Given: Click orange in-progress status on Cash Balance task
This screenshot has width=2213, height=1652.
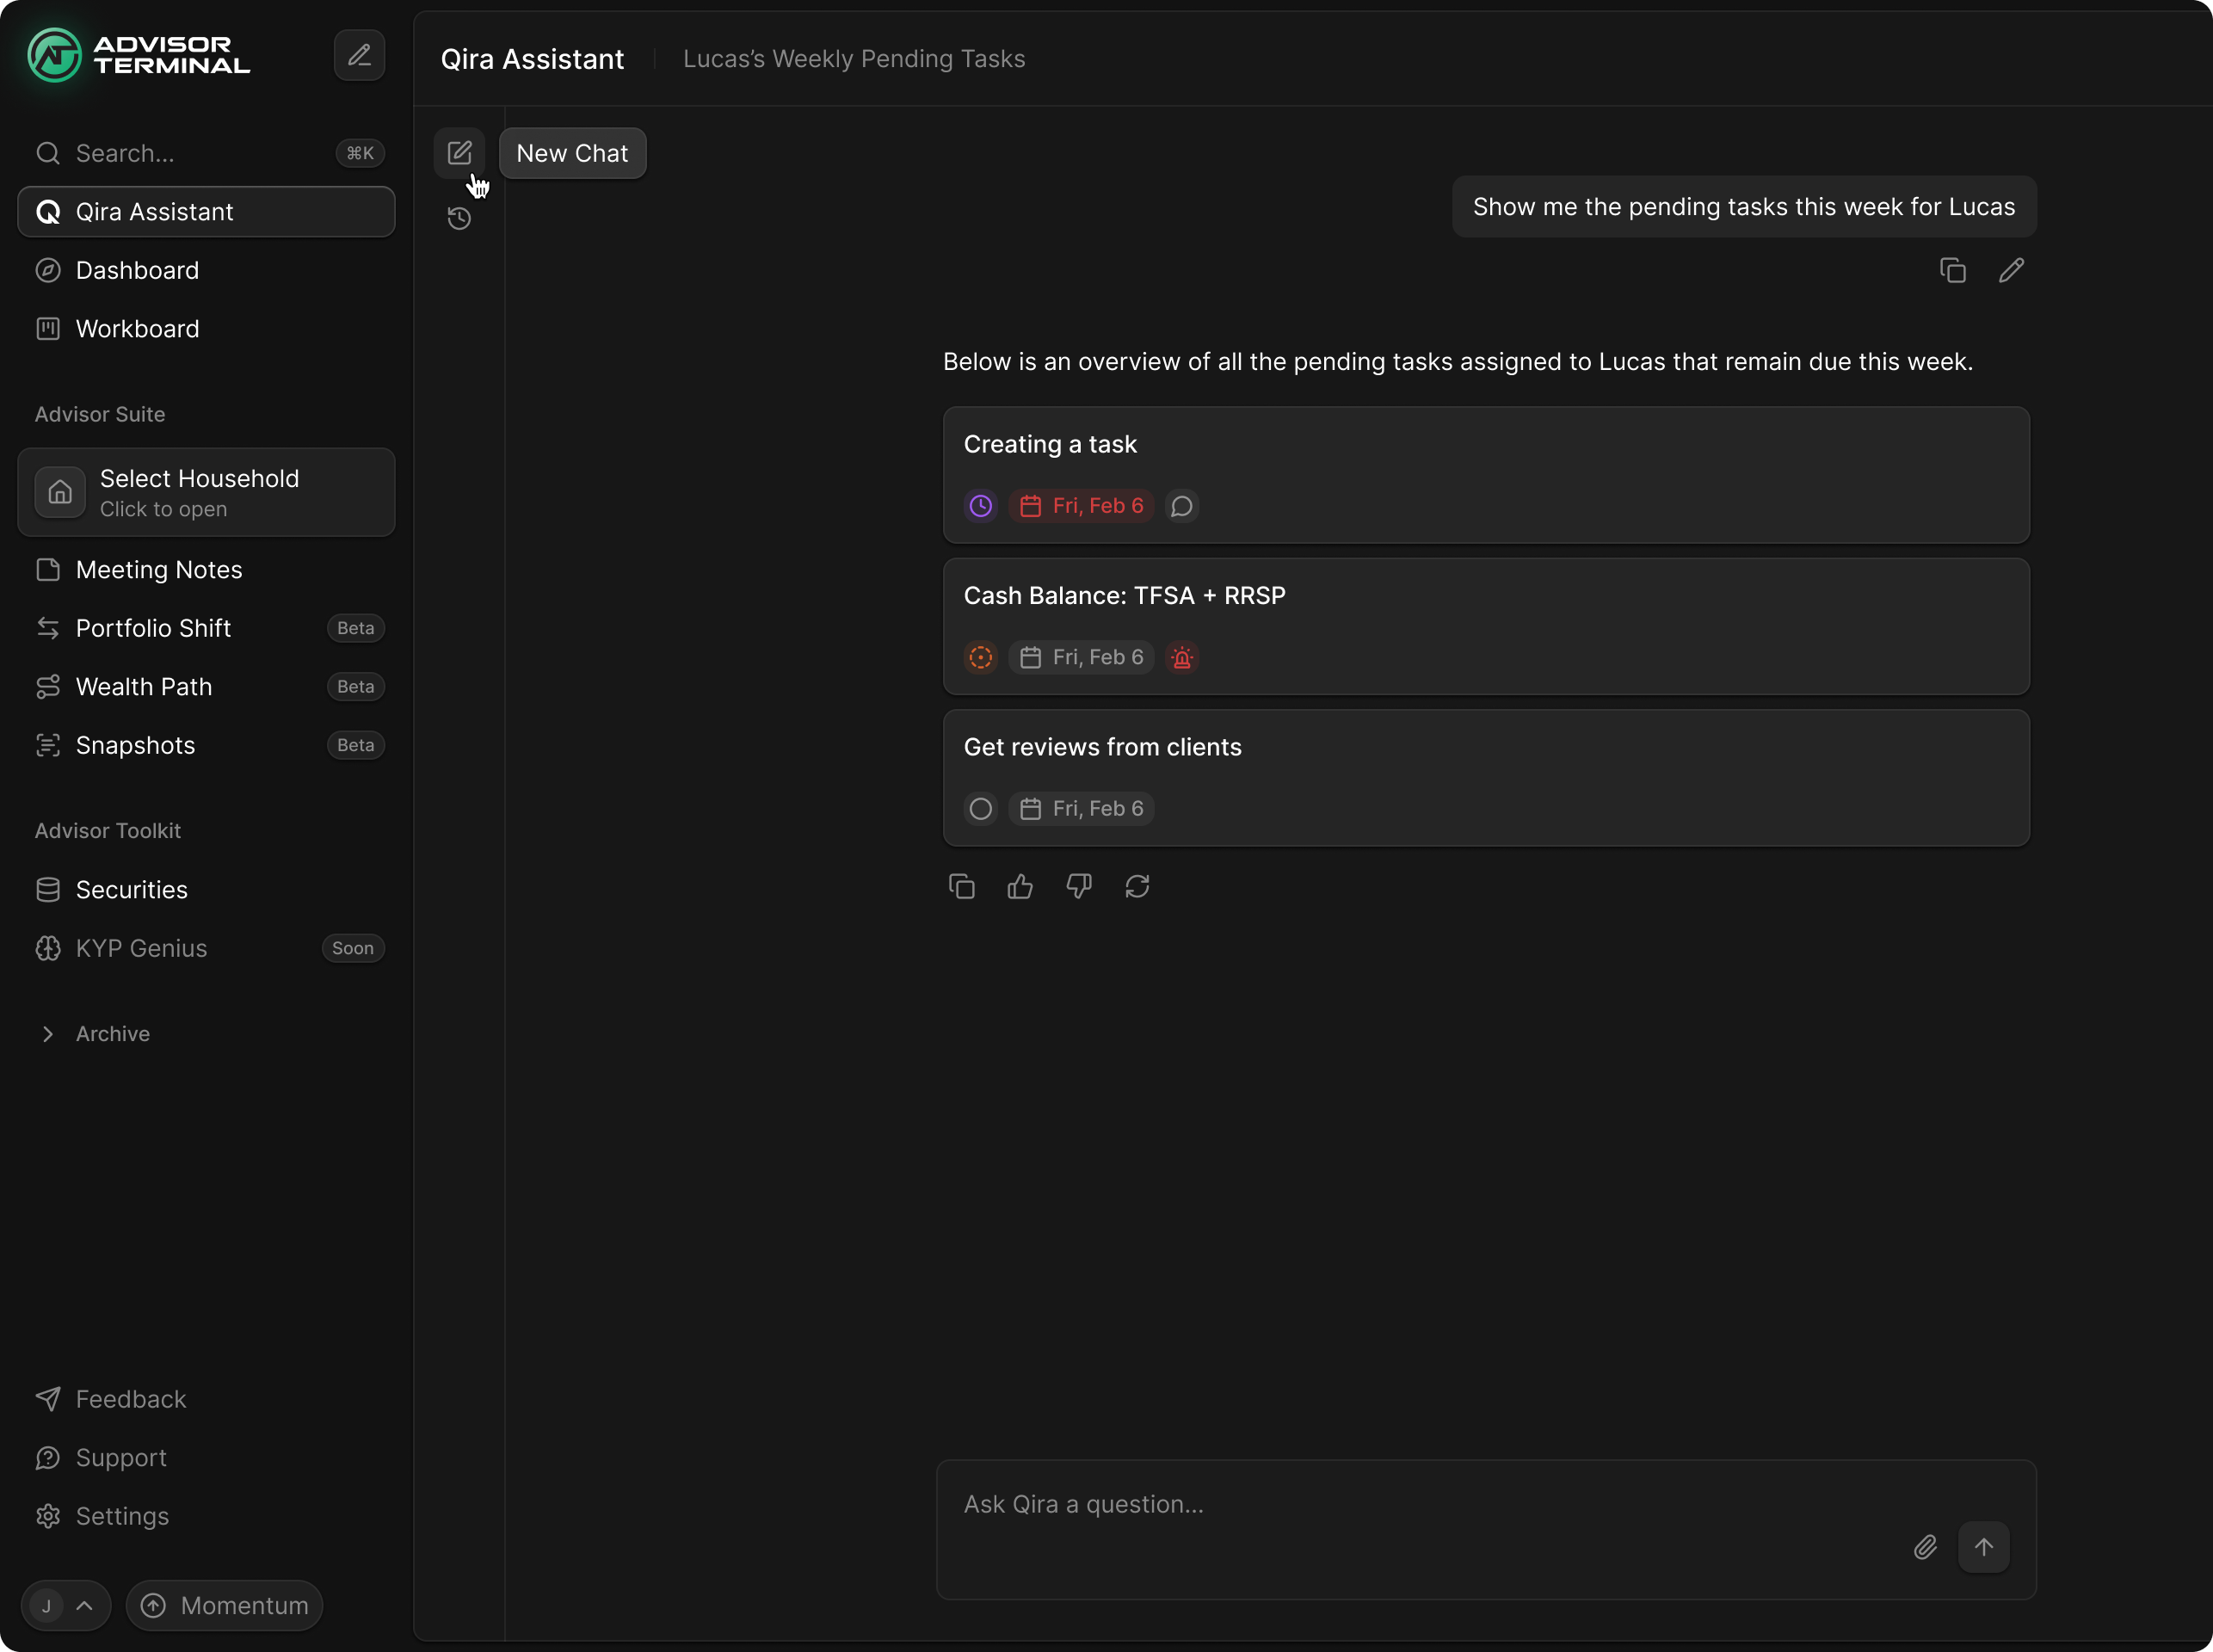Looking at the screenshot, I should point(981,657).
